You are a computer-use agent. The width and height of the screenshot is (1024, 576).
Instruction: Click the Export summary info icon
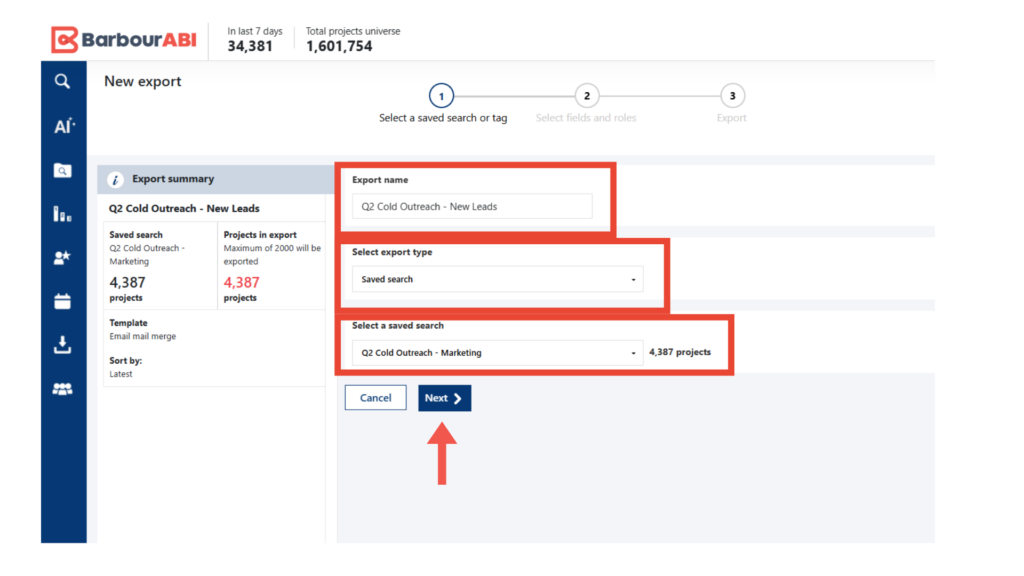pos(115,180)
